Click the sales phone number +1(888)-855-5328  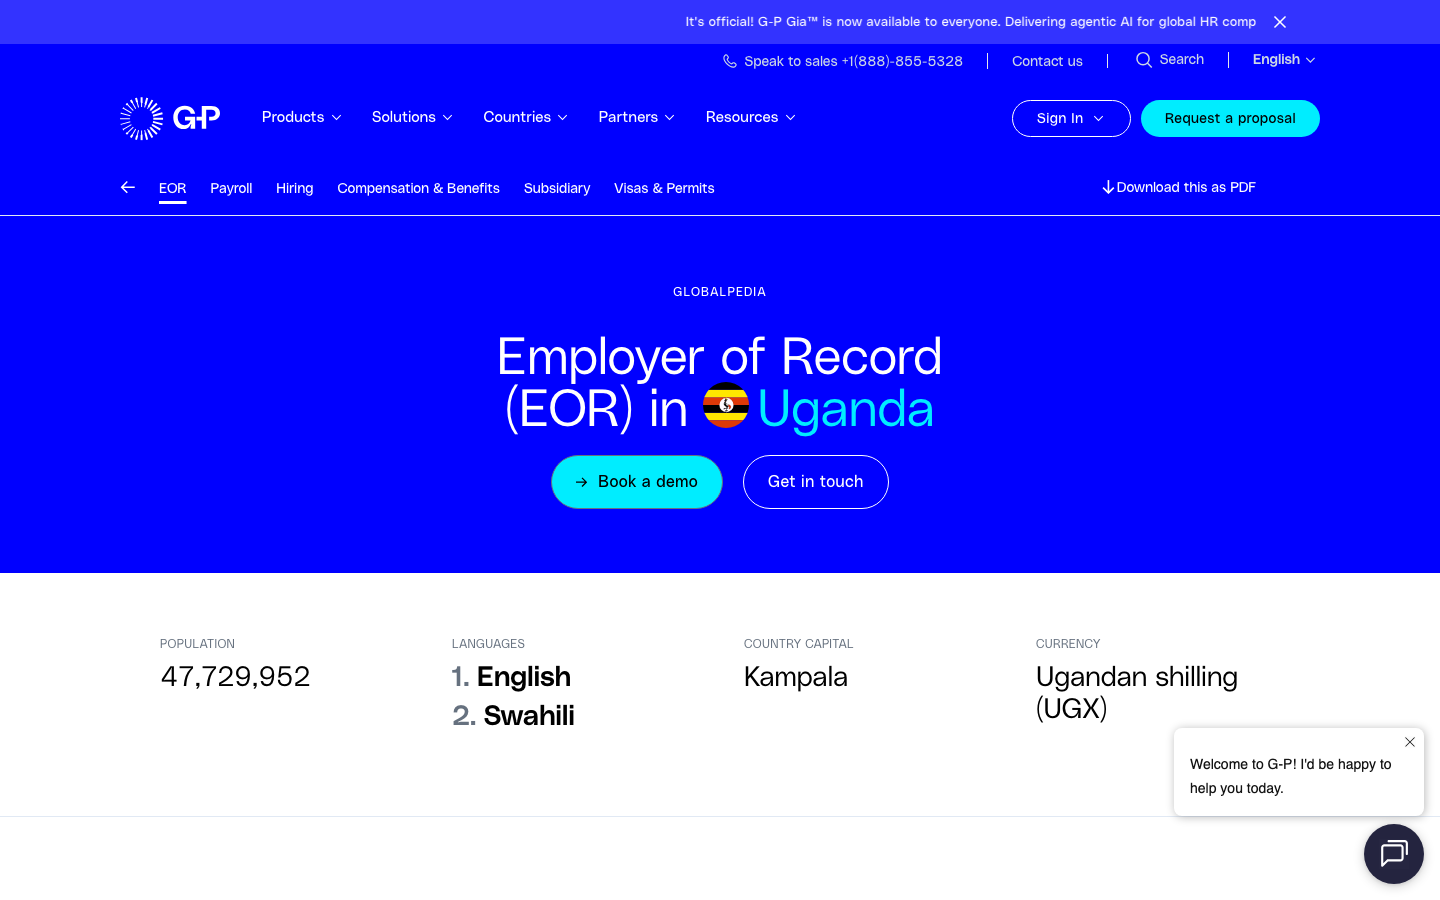pos(902,61)
